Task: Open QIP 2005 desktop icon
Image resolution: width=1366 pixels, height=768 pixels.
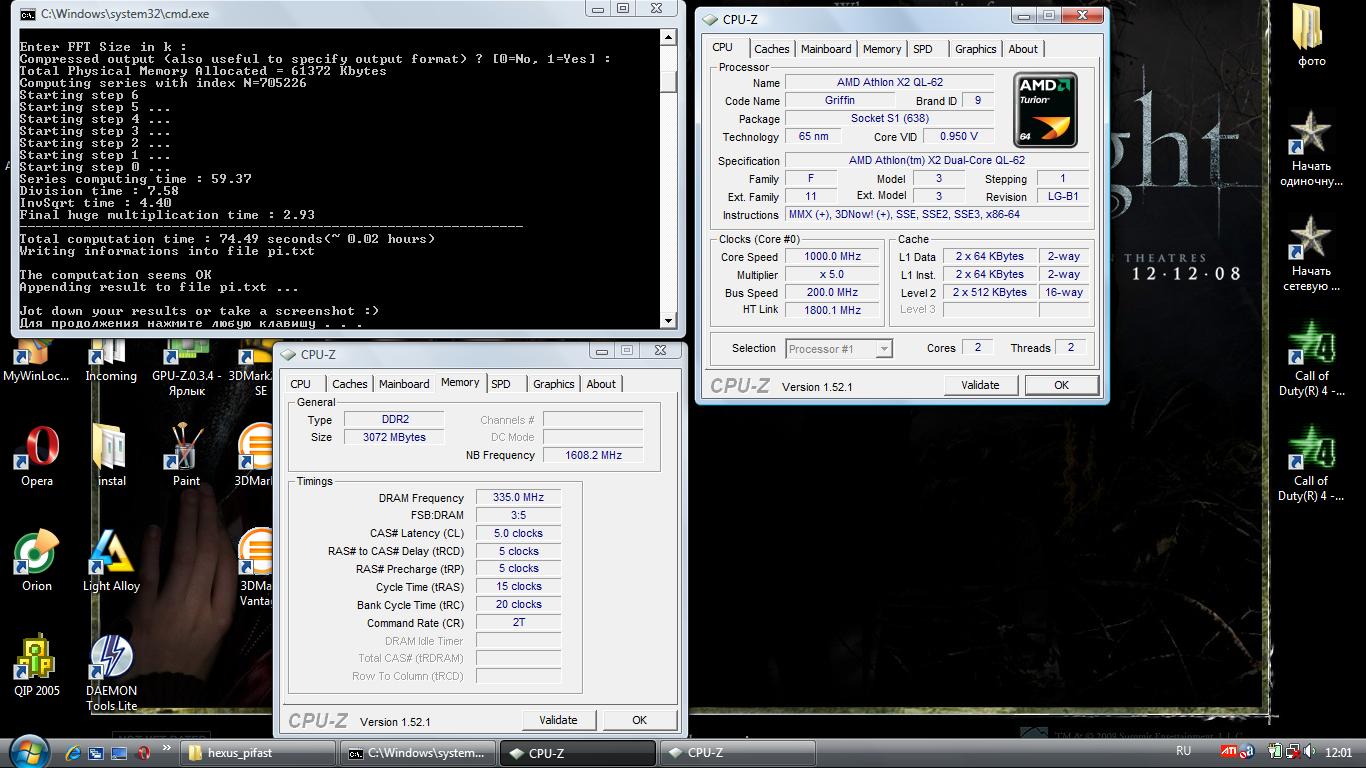Action: coord(37,665)
